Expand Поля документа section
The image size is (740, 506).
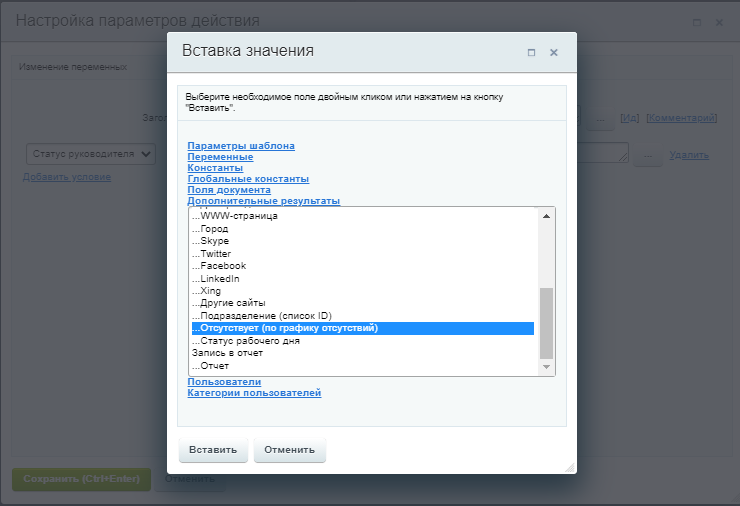tap(229, 190)
